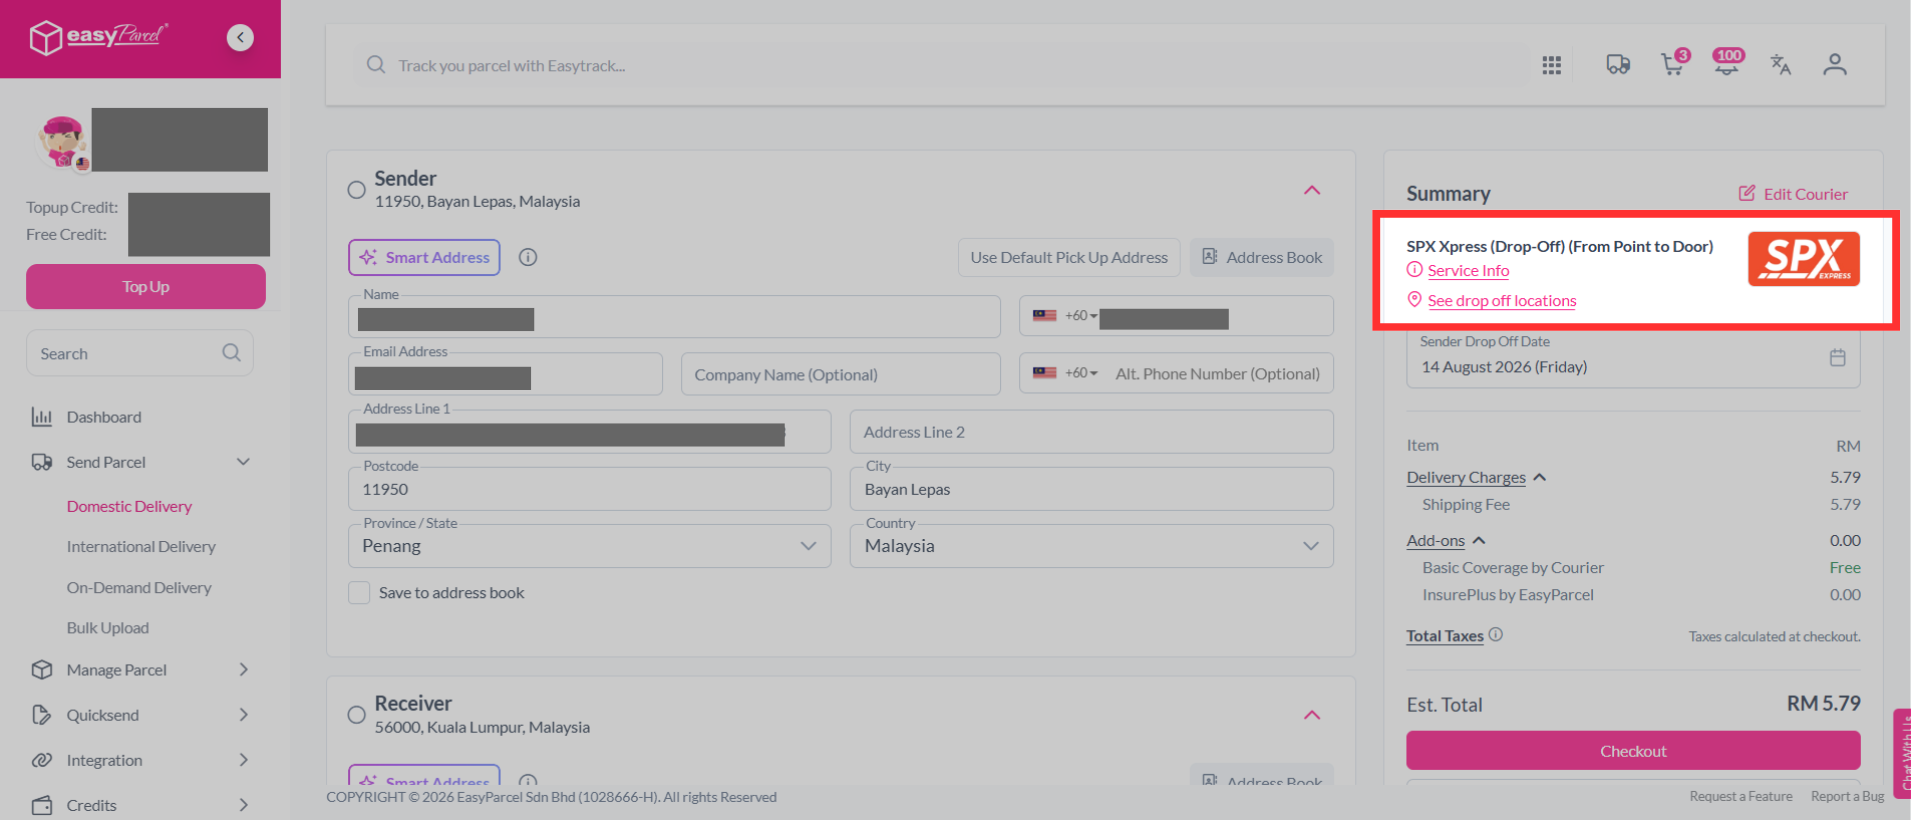Click the Edit Courier pencil icon

[1747, 193]
